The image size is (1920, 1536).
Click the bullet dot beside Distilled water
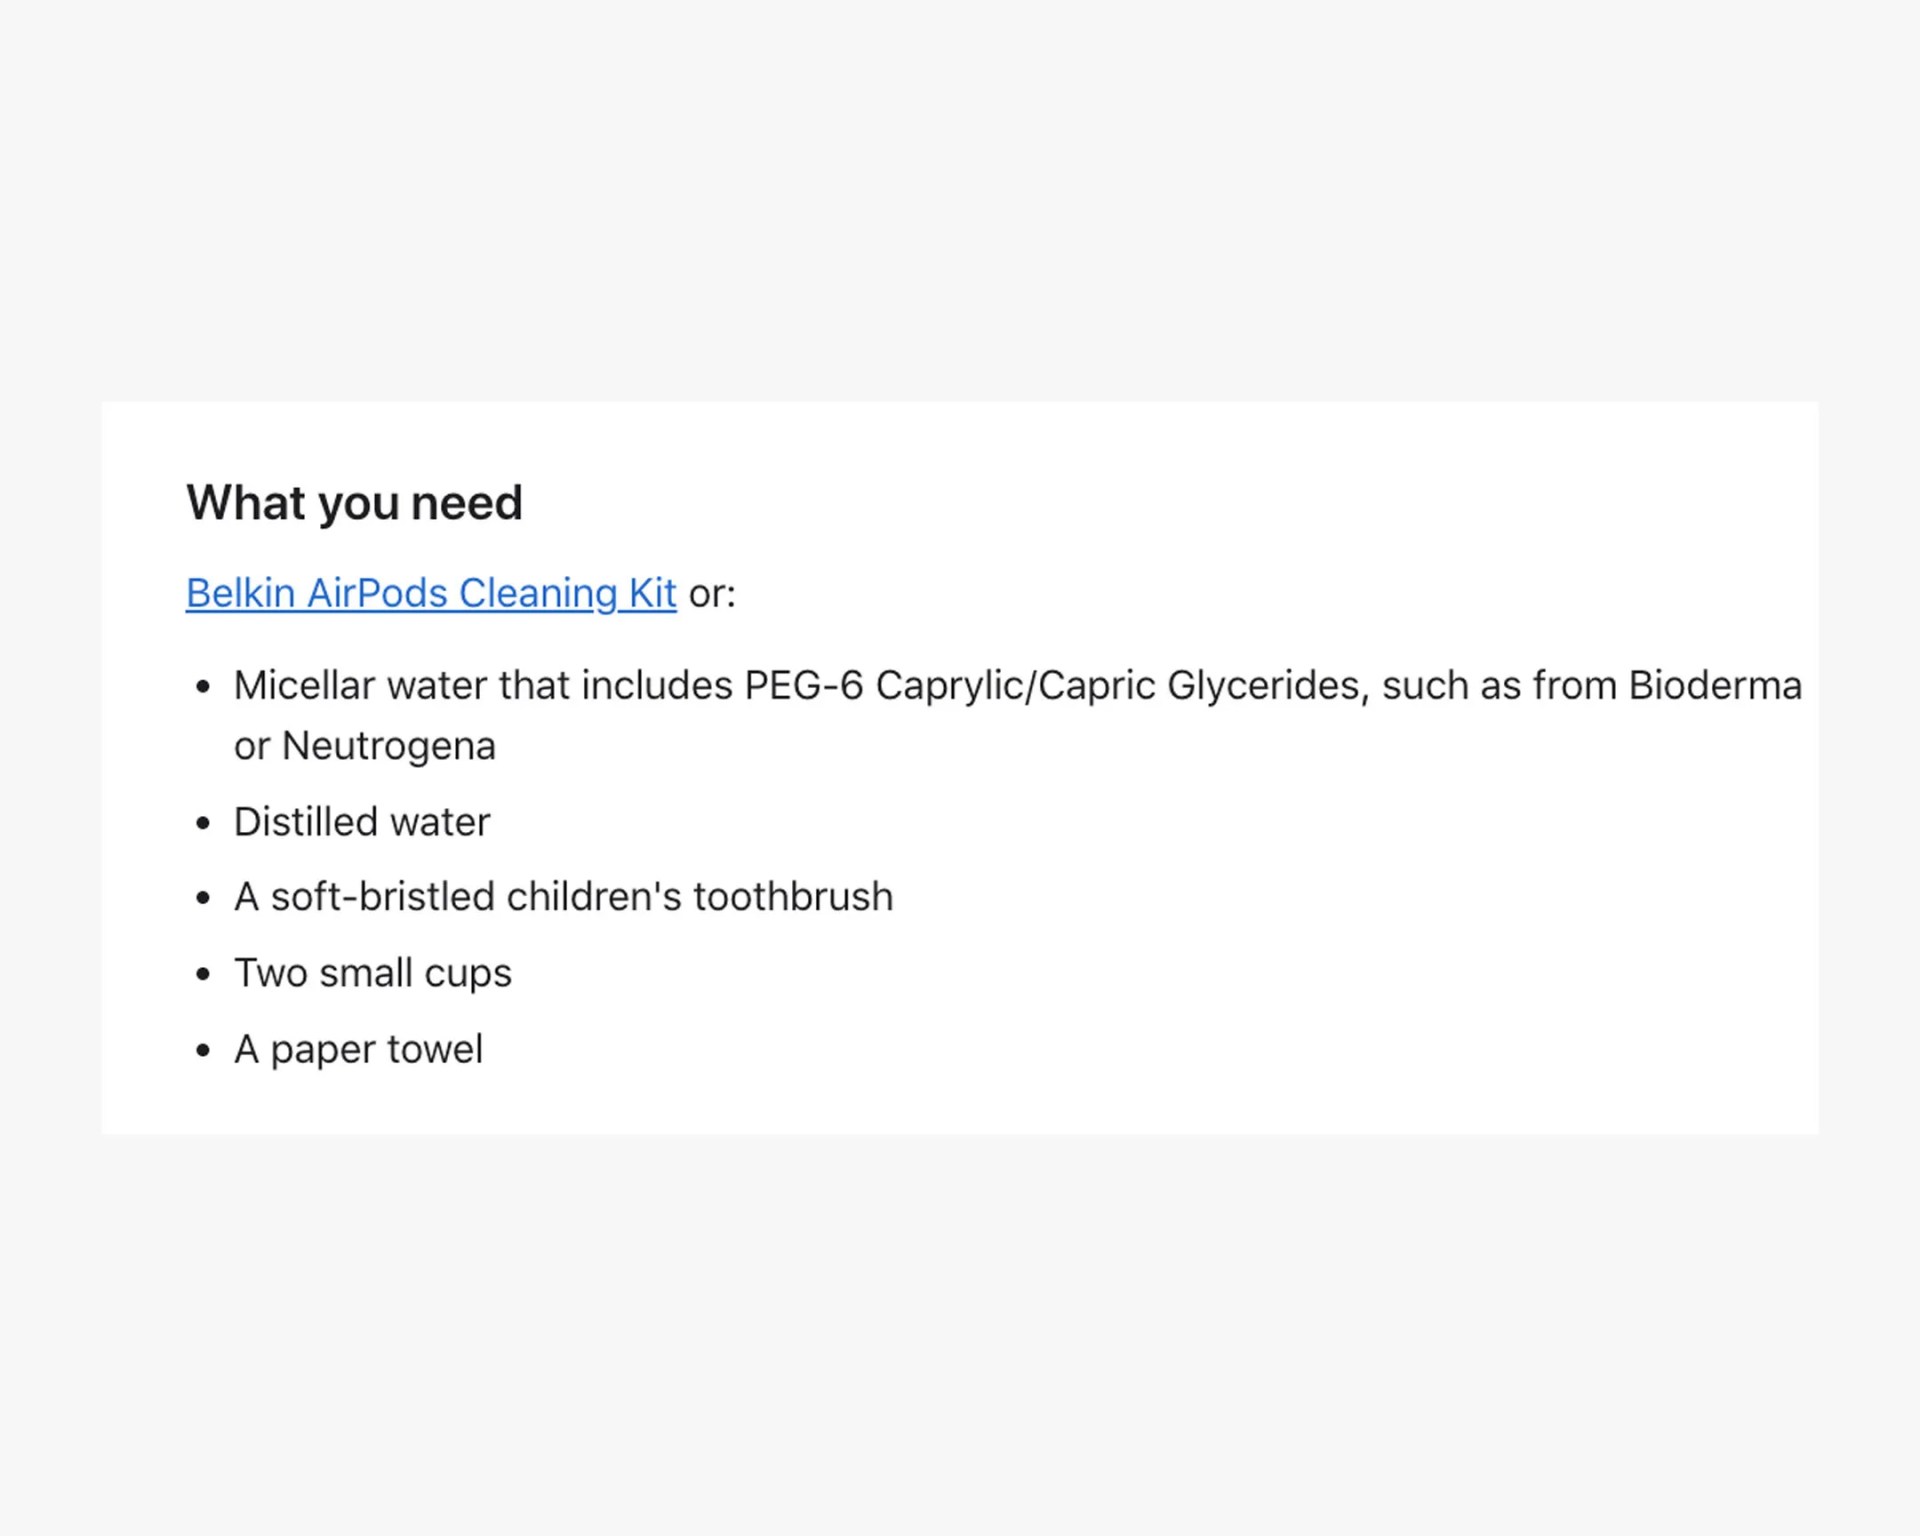point(204,823)
